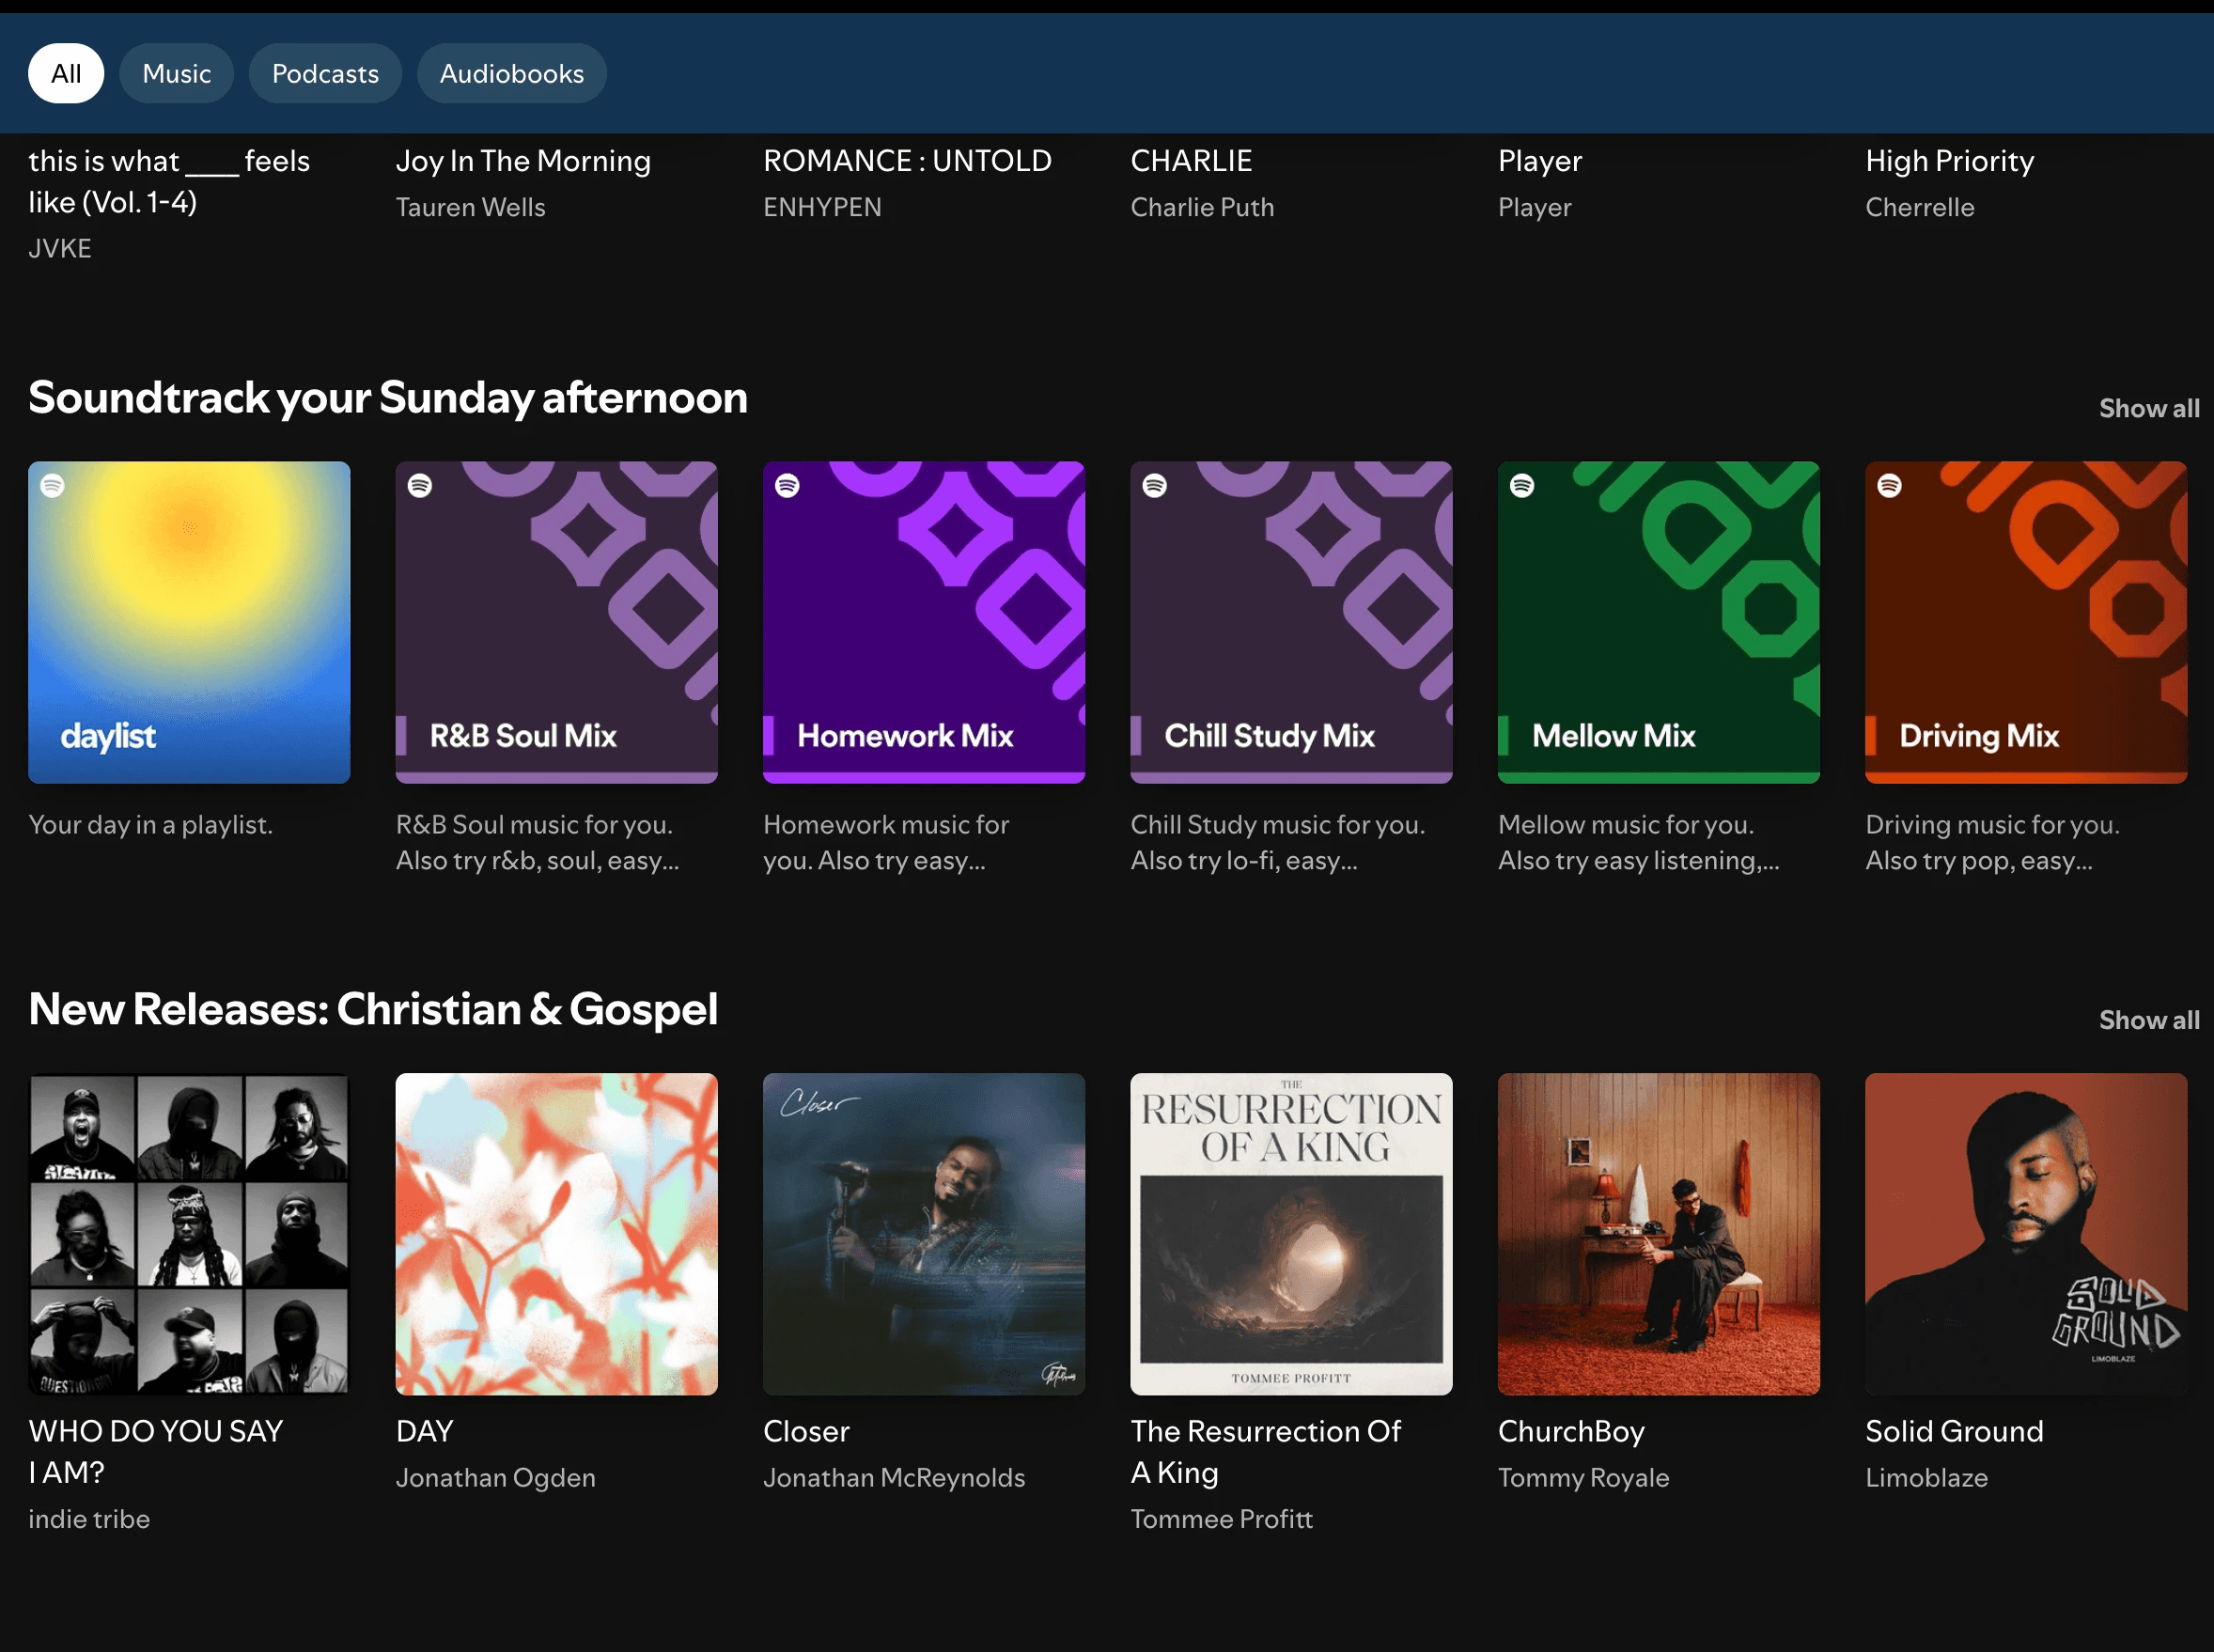Select the All filter chip
Screen dimensions: 2214x1652
coord(66,74)
